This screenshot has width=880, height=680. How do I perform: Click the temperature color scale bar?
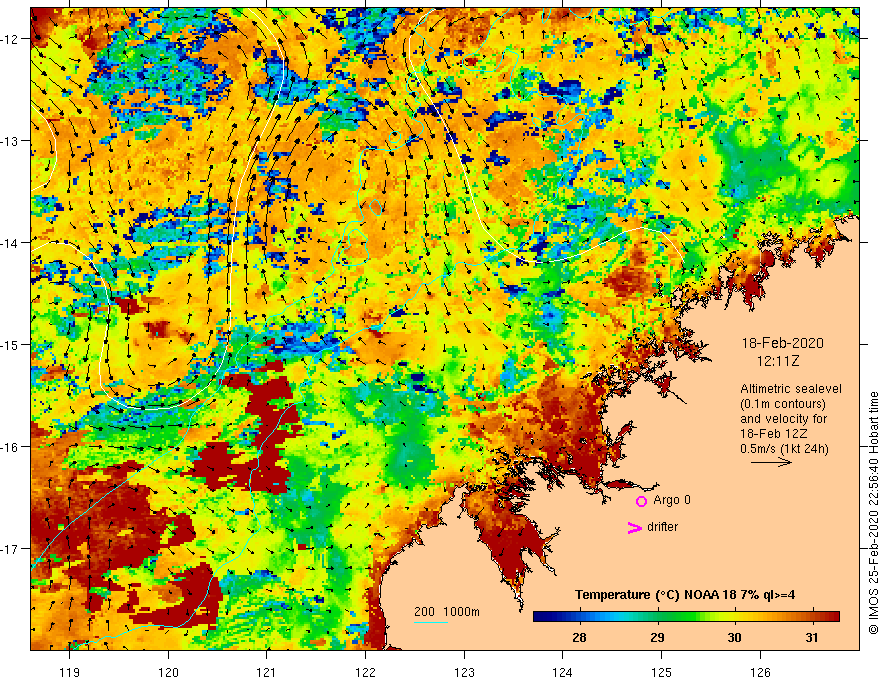pos(686,617)
